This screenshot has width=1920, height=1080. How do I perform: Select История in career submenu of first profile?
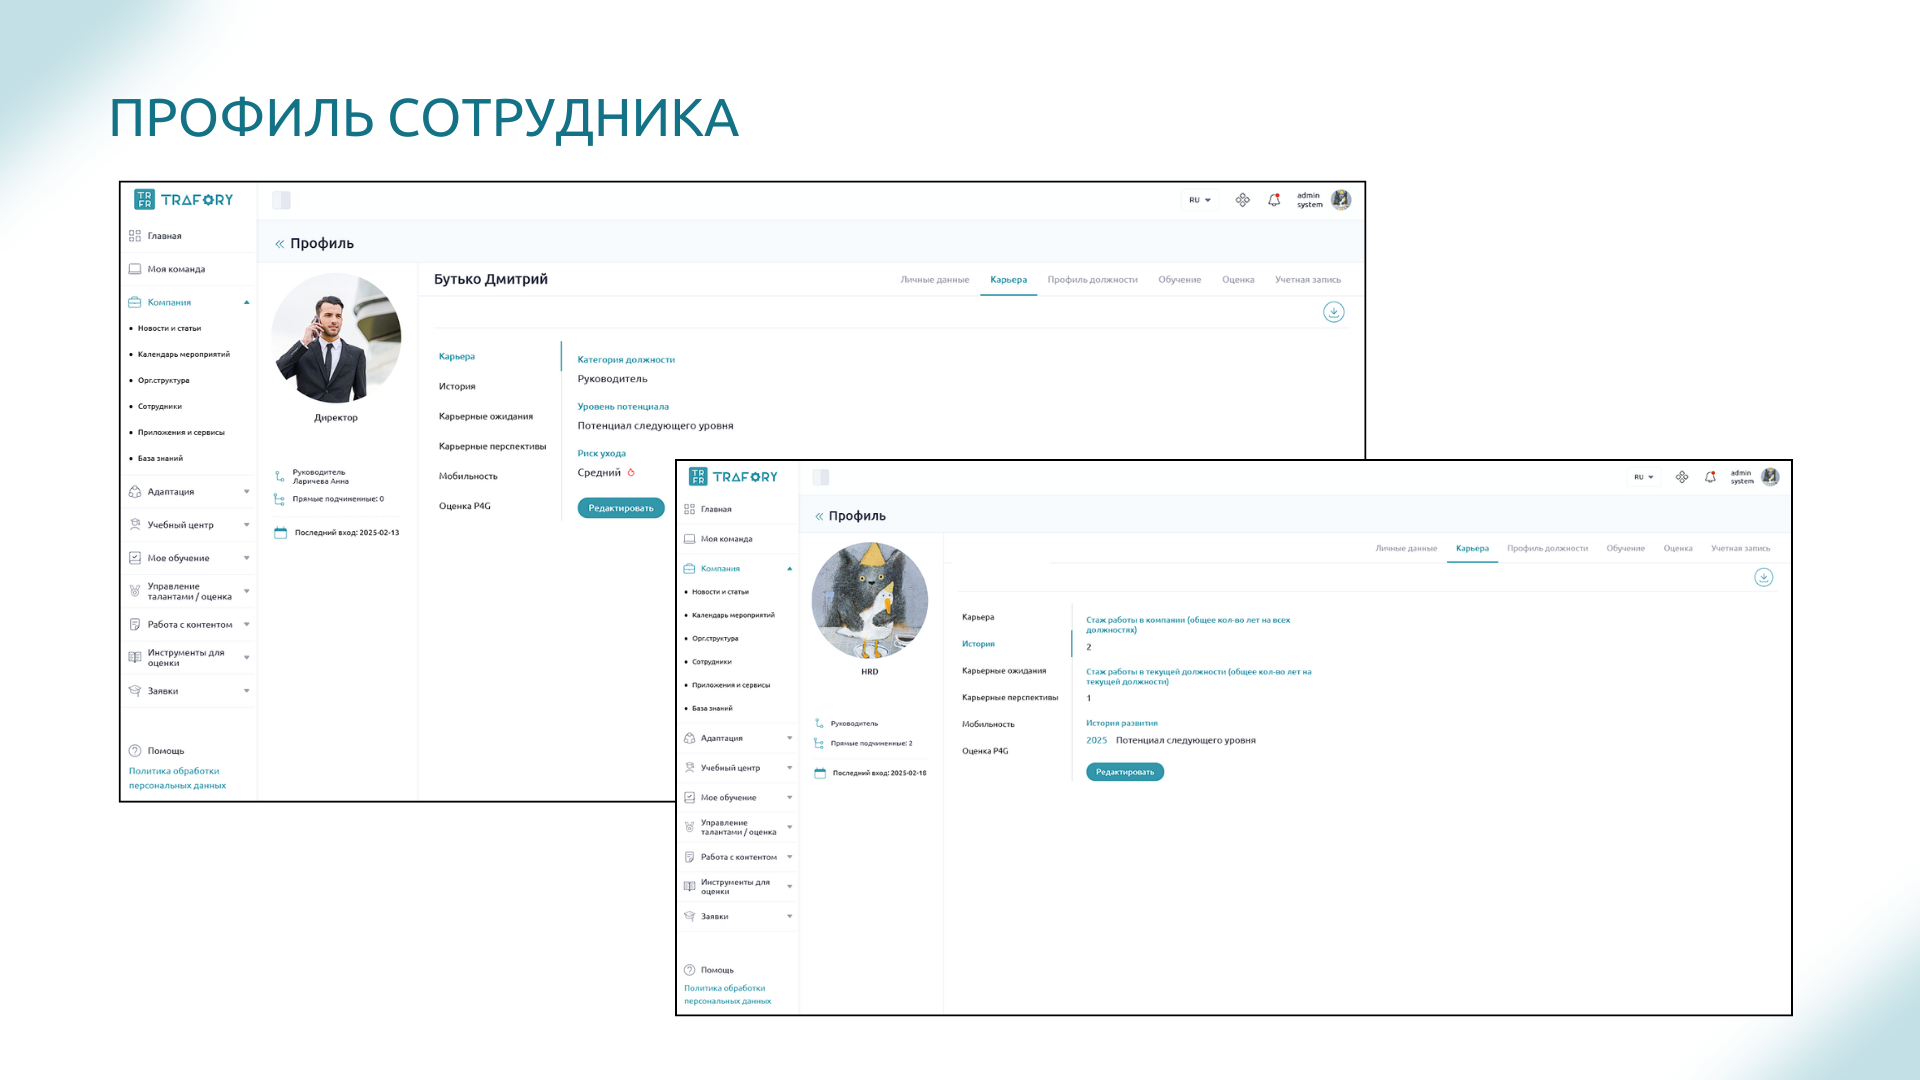(457, 387)
